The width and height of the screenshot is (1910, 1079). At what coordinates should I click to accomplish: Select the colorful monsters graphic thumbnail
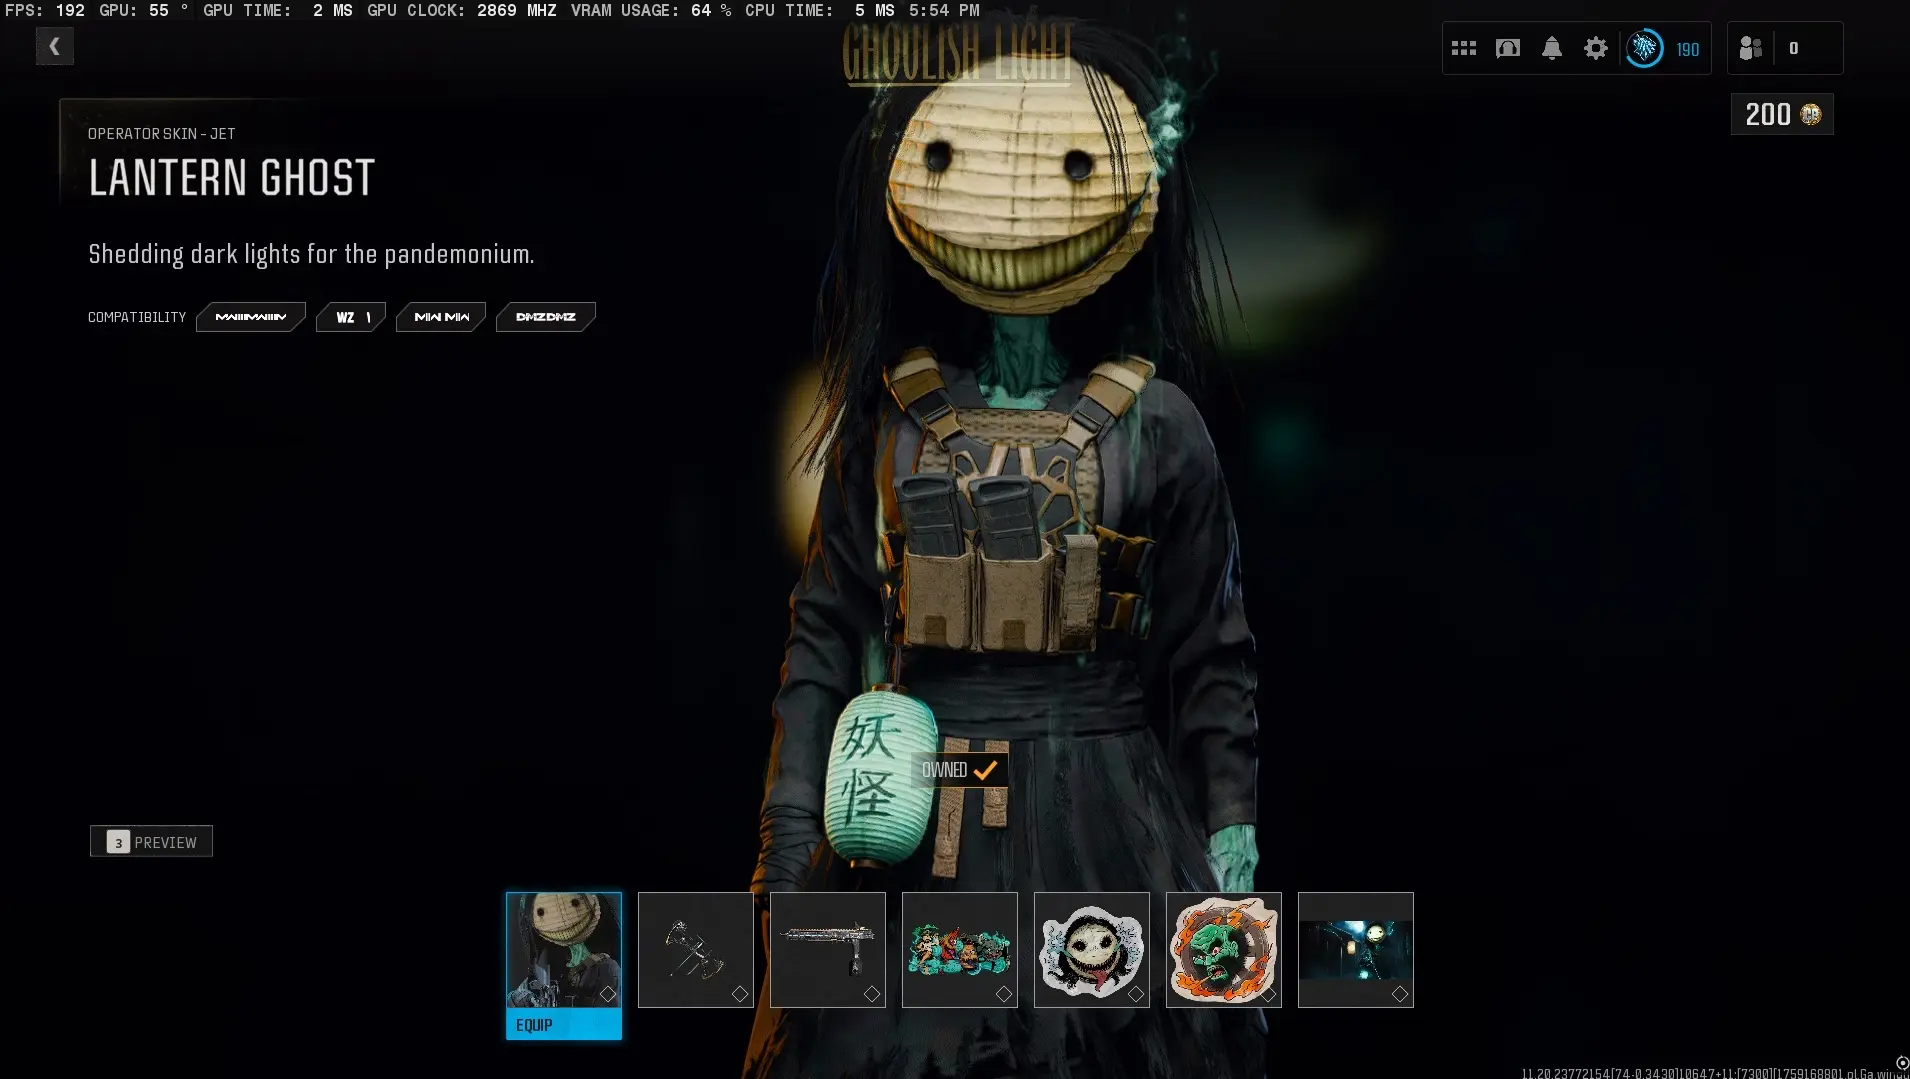[x=960, y=950]
